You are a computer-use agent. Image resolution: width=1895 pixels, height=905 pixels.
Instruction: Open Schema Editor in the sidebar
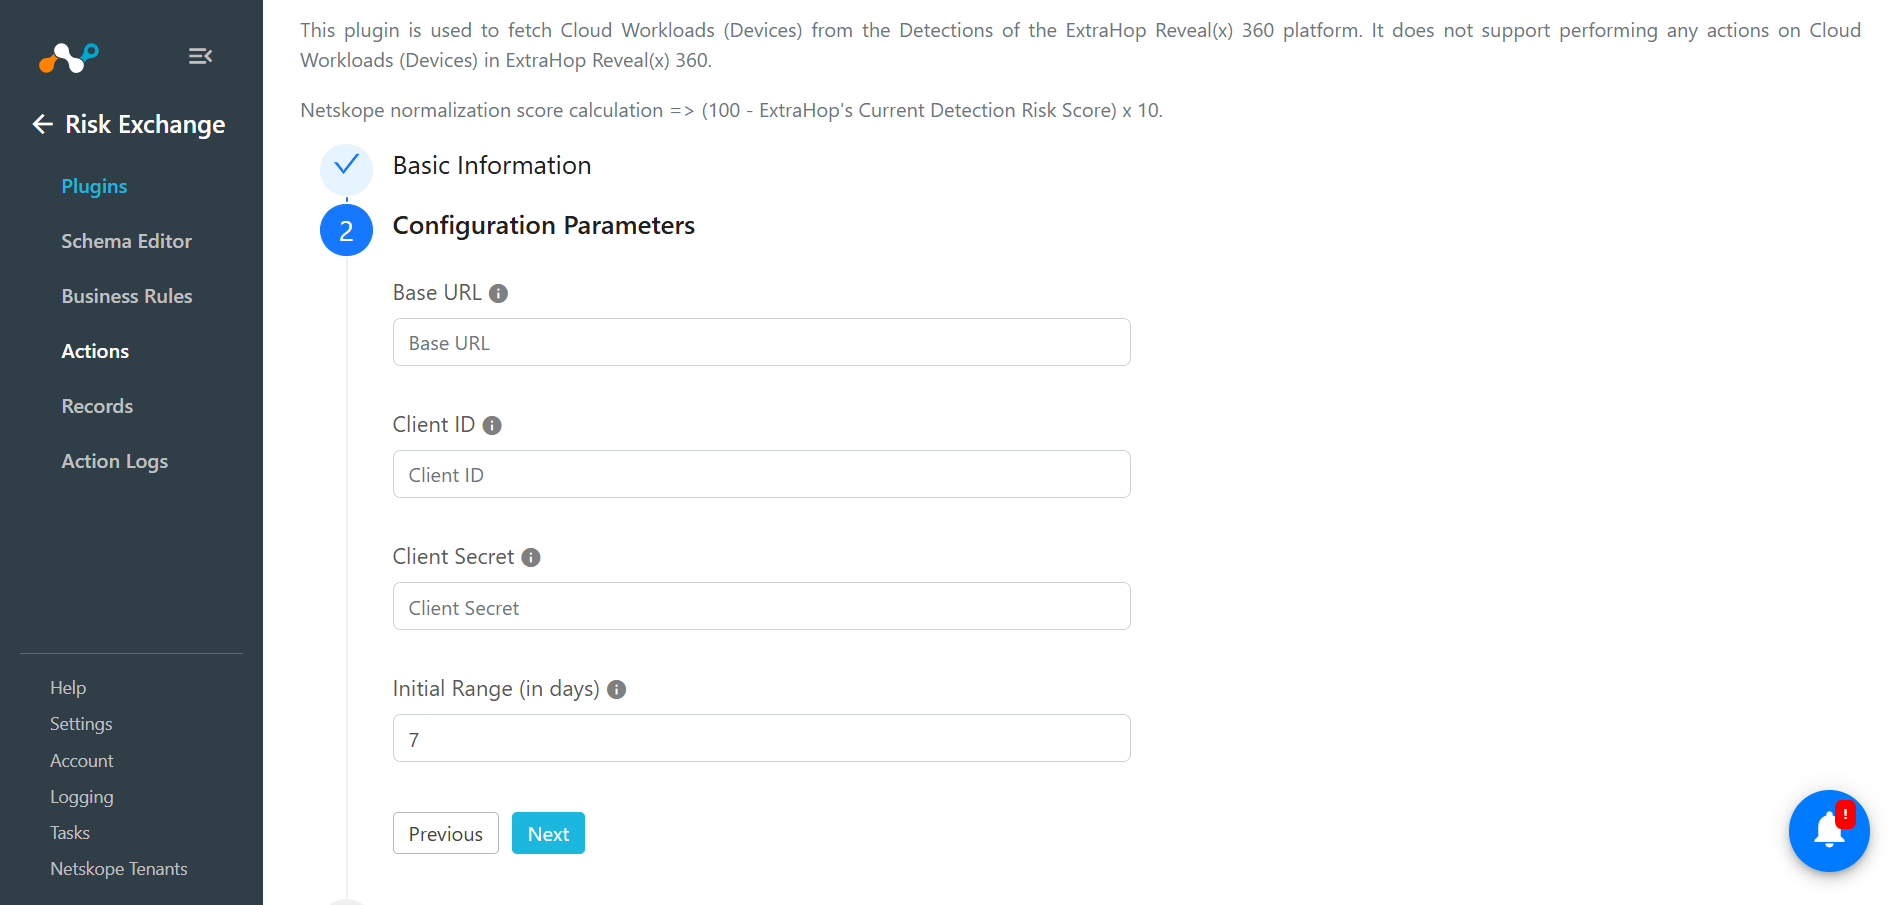coord(126,241)
